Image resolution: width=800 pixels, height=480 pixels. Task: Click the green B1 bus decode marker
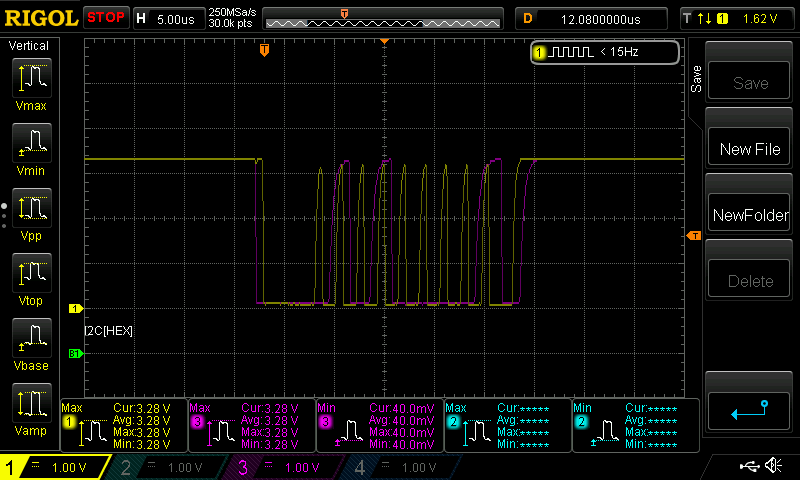pyautogui.click(x=76, y=353)
